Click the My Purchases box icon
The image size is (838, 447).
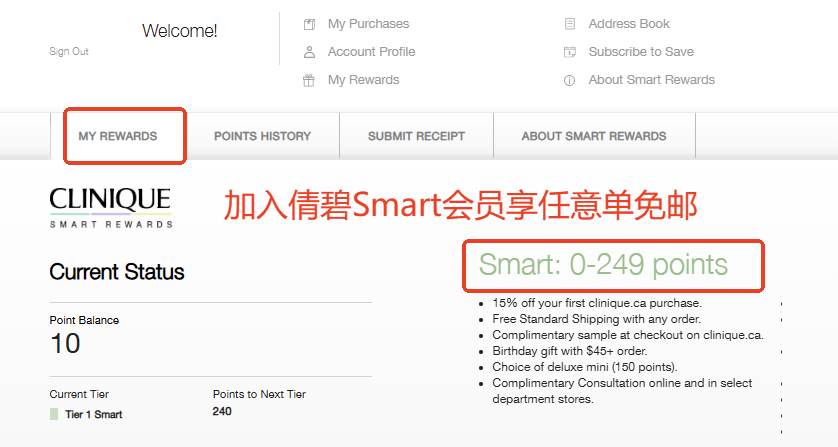click(309, 24)
